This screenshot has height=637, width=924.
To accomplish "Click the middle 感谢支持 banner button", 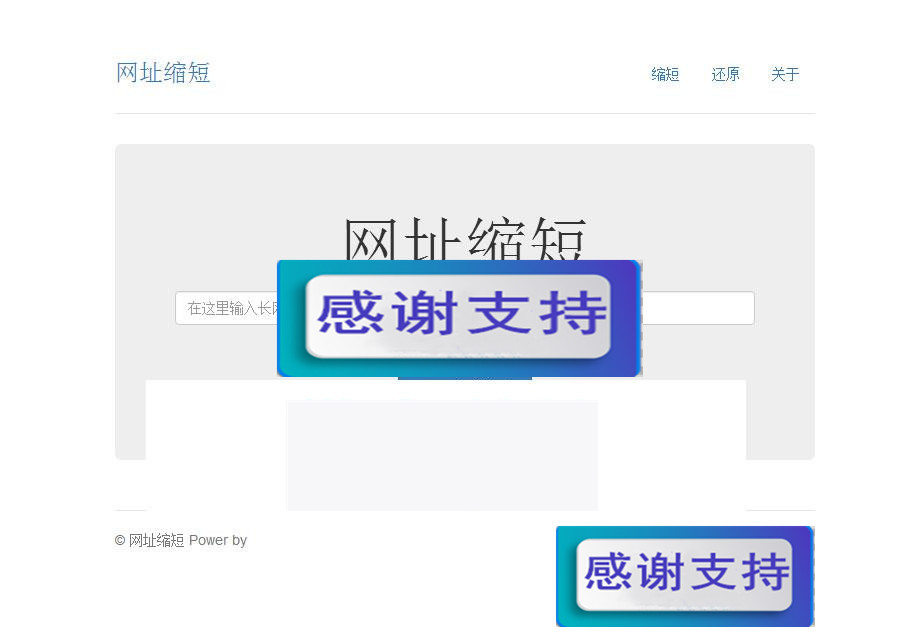I will [459, 317].
